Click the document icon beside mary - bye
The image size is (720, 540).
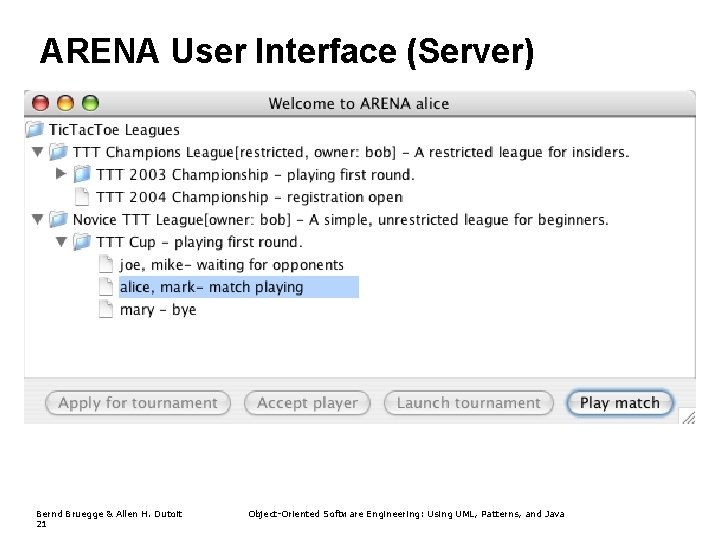pos(106,309)
